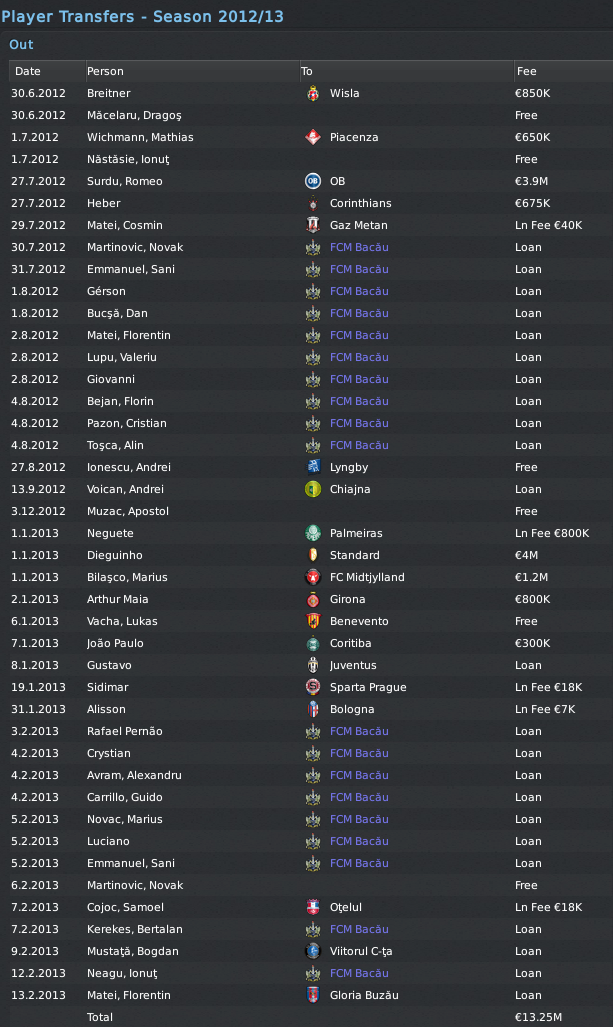Click the Palmeiras green crest icon
The height and width of the screenshot is (1027, 613).
[312, 533]
